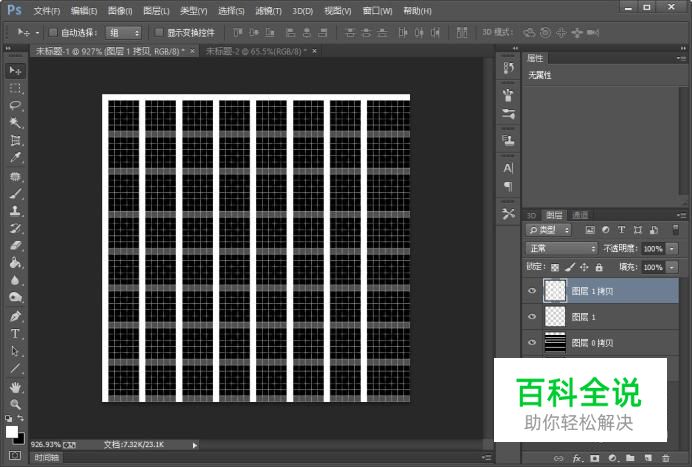Image resolution: width=692 pixels, height=467 pixels.
Task: Open the 滤镜(T) menu
Action: (x=268, y=11)
